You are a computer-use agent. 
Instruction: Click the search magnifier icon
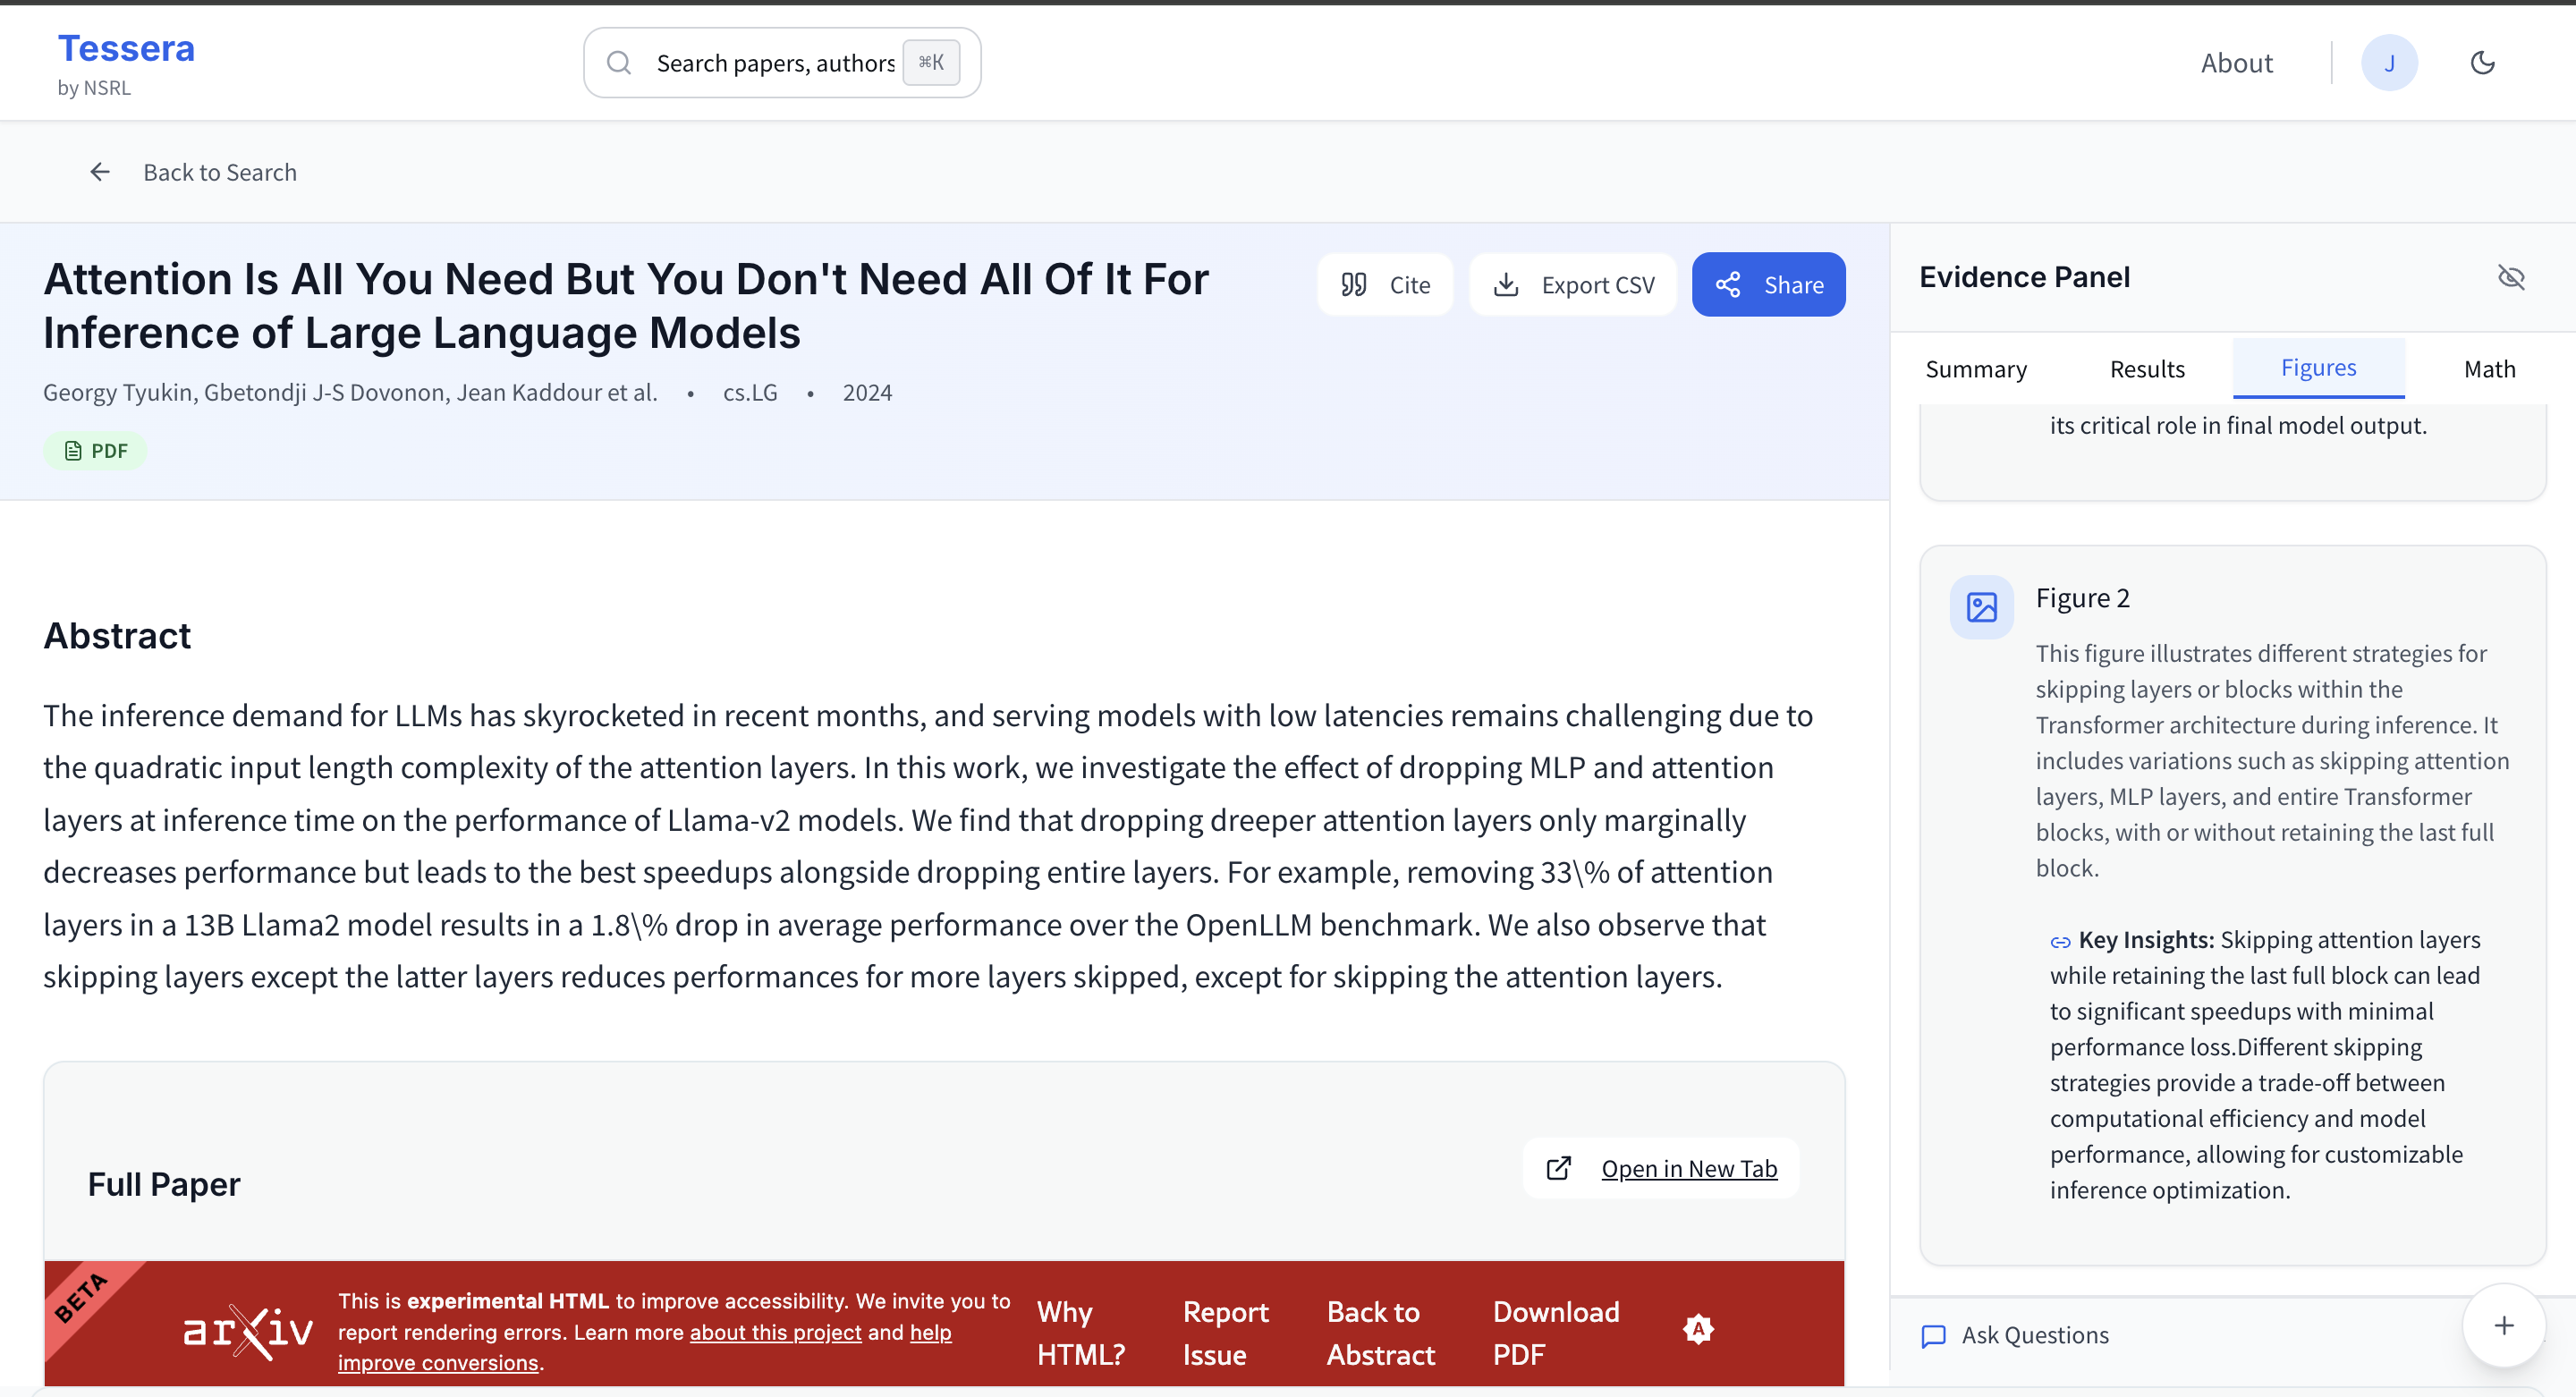[619, 63]
